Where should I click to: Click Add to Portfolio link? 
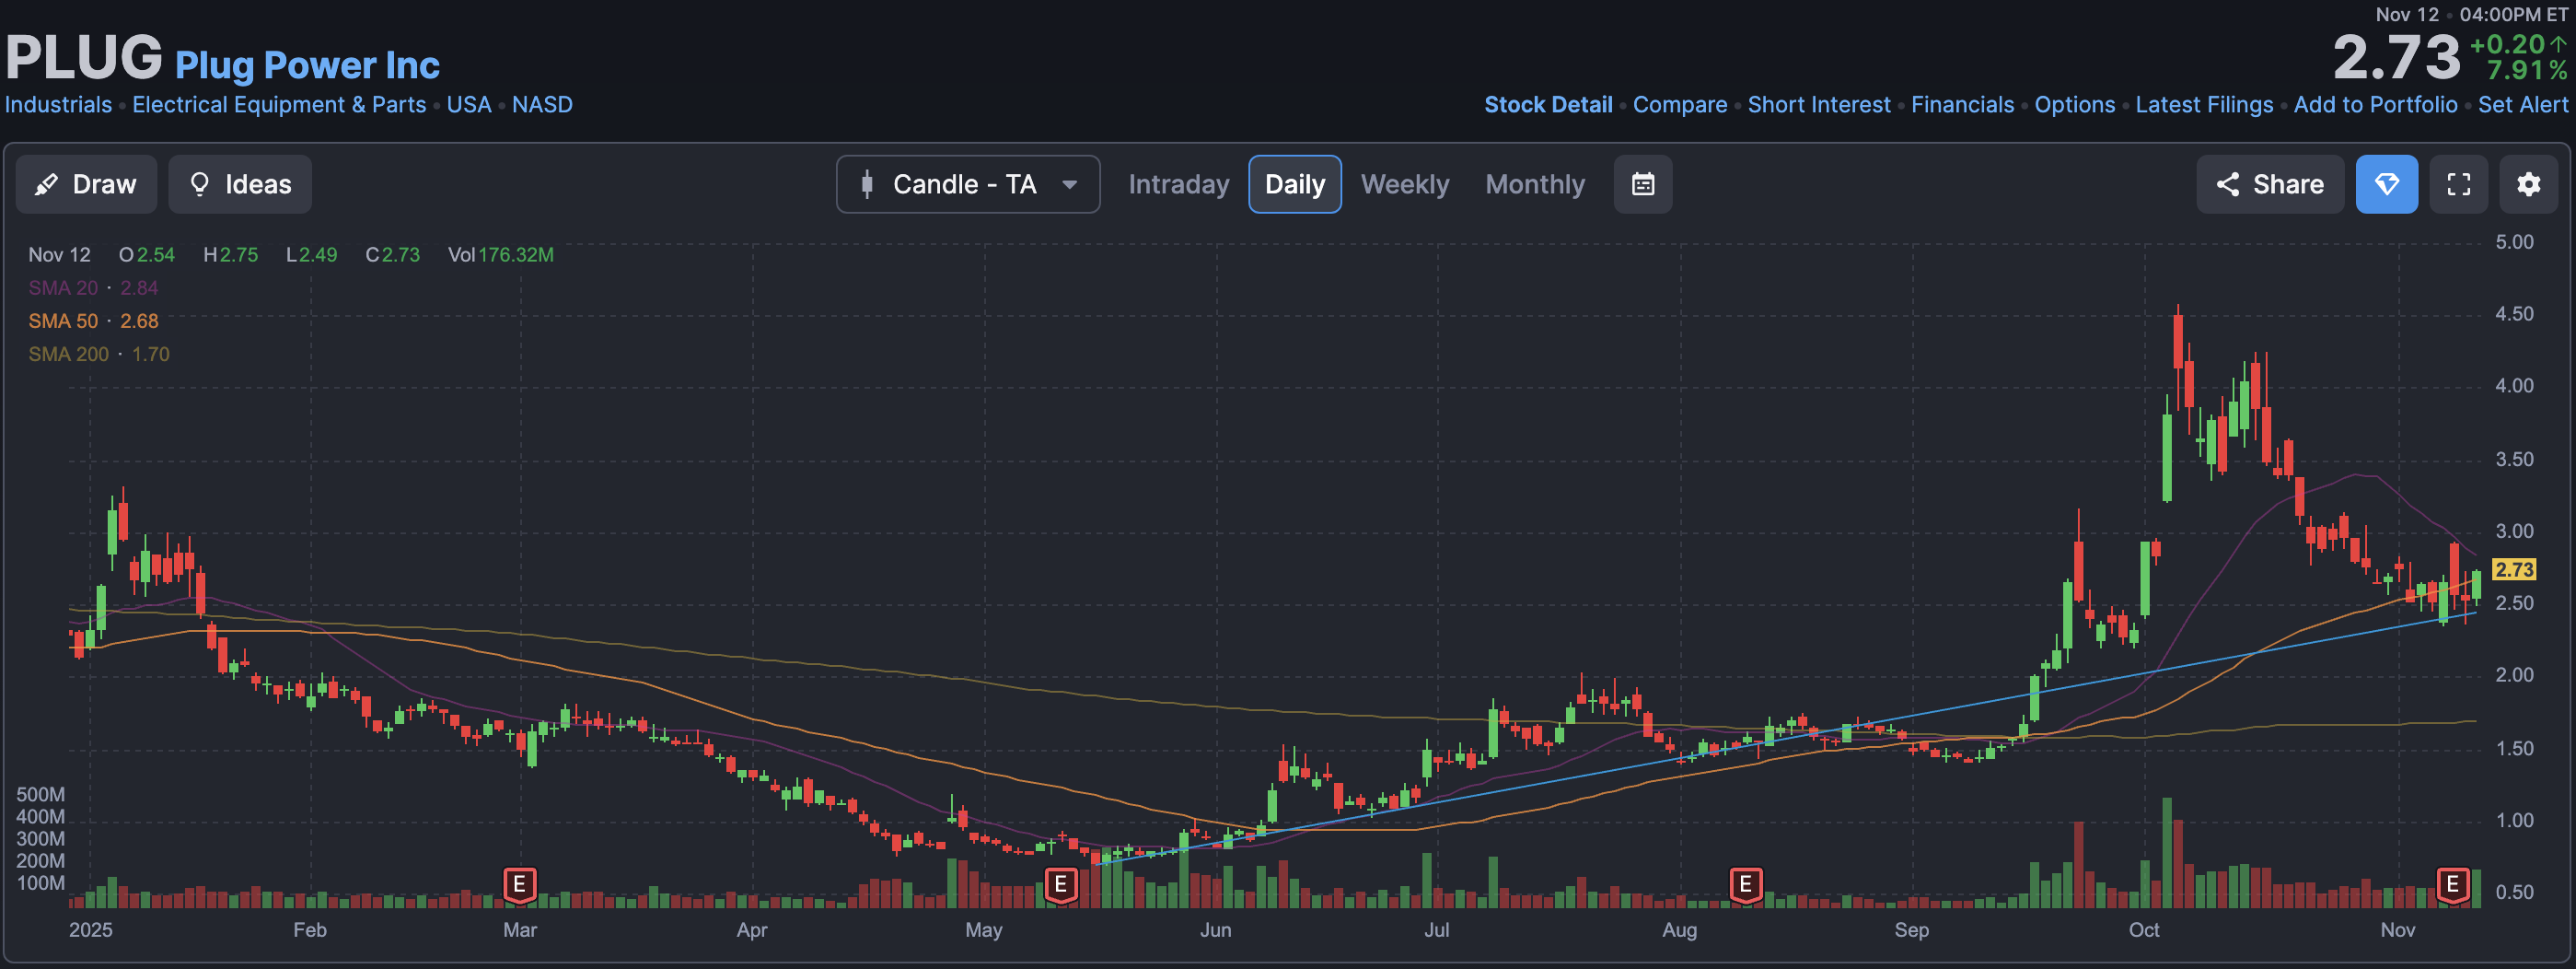point(2375,105)
